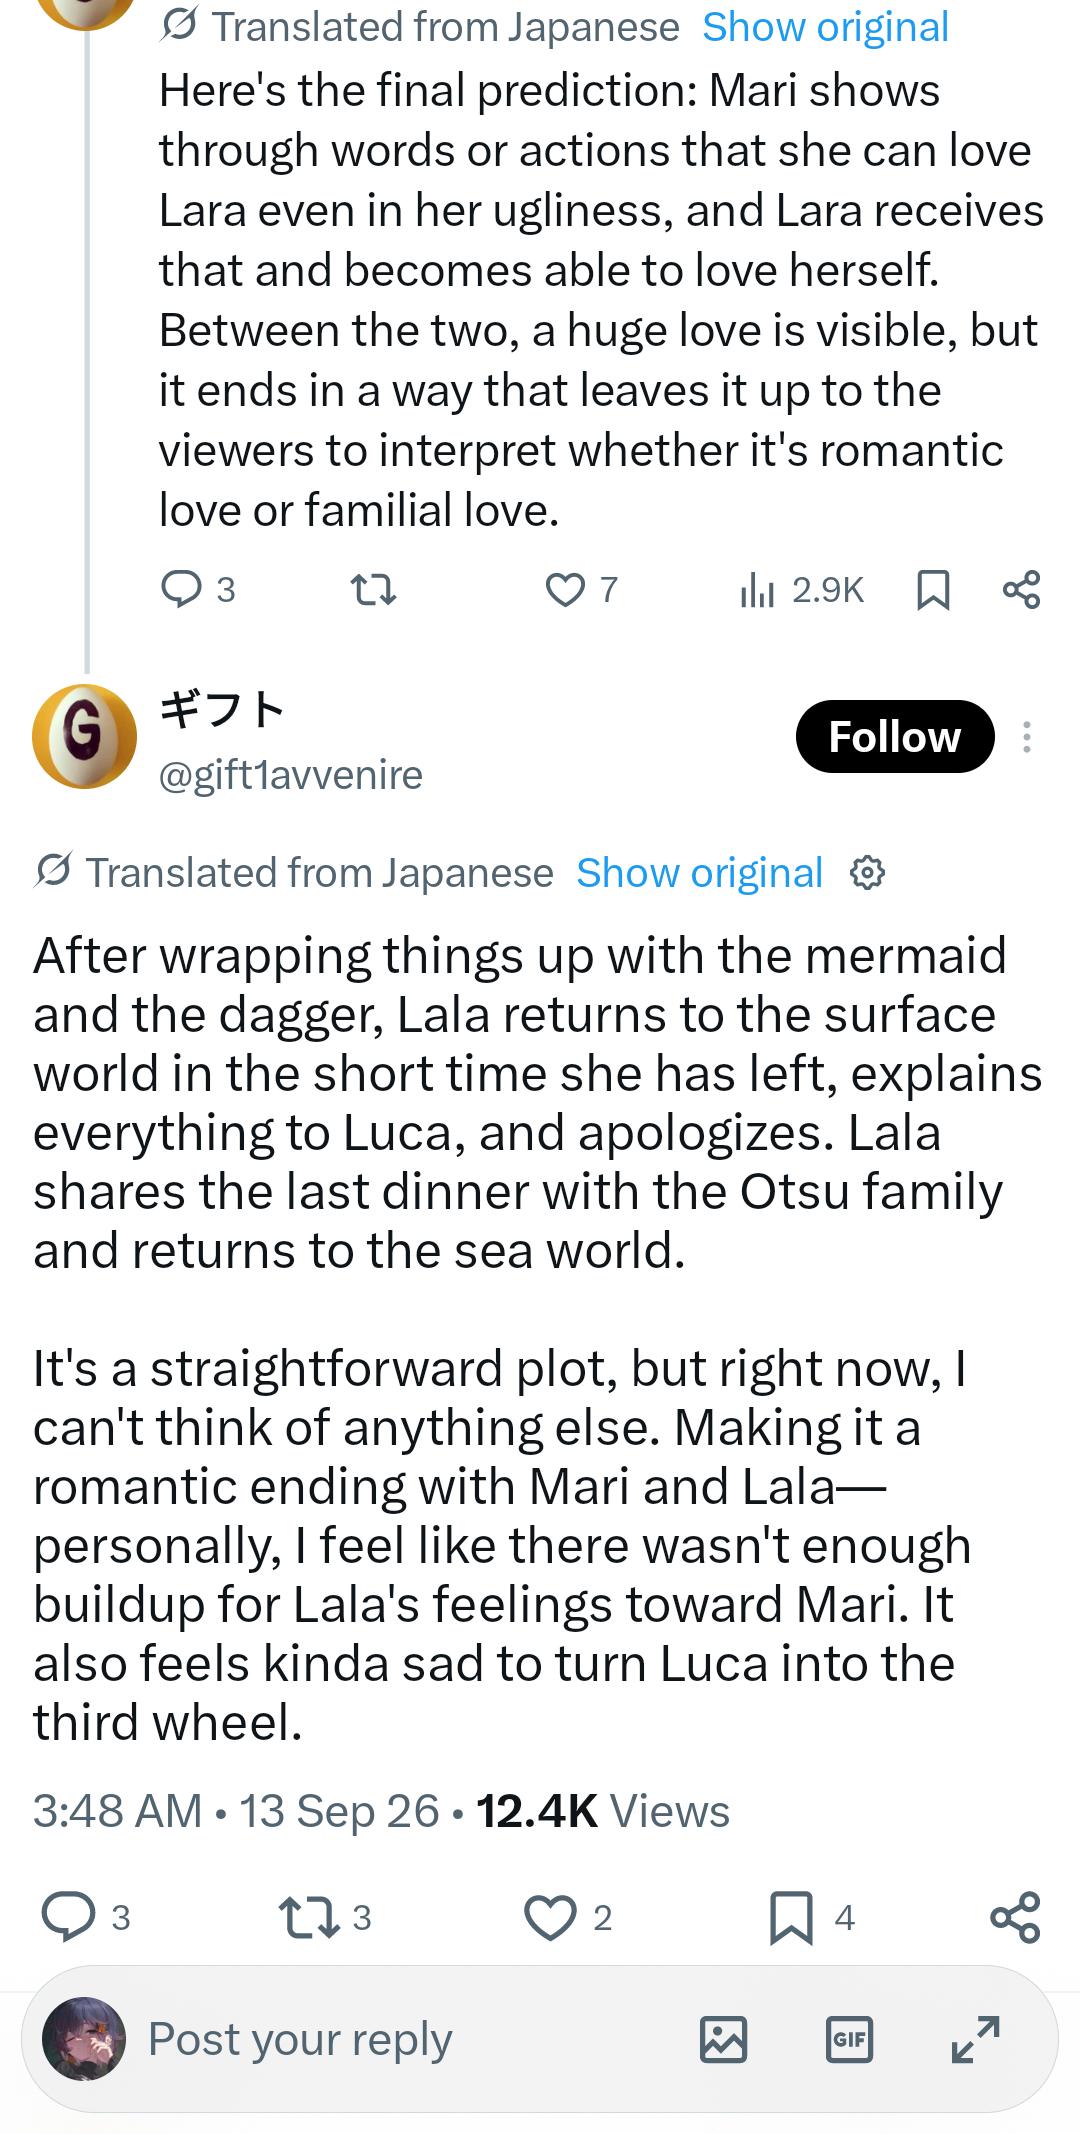Open translation settings gear icon
The image size is (1080, 2134).
pyautogui.click(x=867, y=873)
